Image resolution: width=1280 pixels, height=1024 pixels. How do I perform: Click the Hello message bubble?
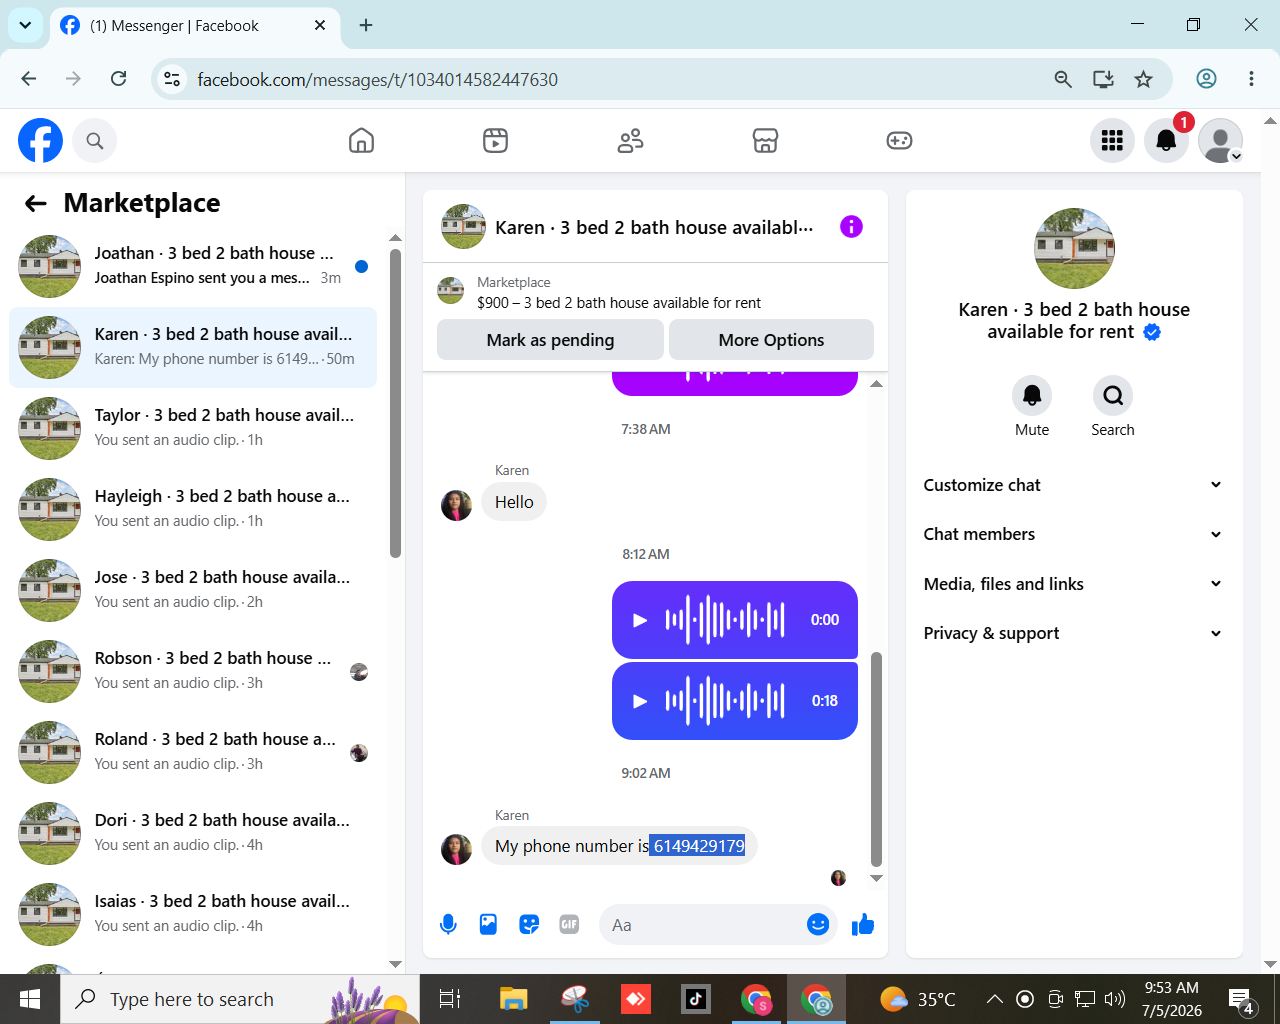point(514,502)
